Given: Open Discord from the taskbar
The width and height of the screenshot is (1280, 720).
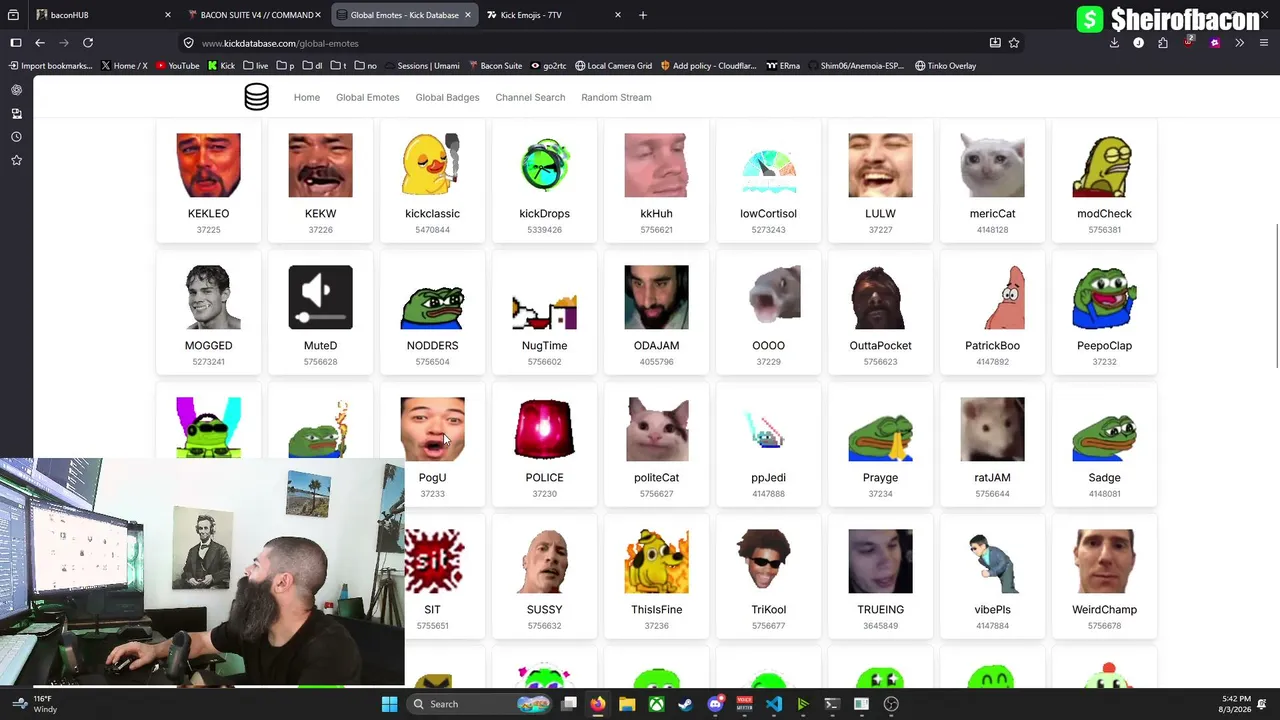Looking at the screenshot, I should [715, 704].
